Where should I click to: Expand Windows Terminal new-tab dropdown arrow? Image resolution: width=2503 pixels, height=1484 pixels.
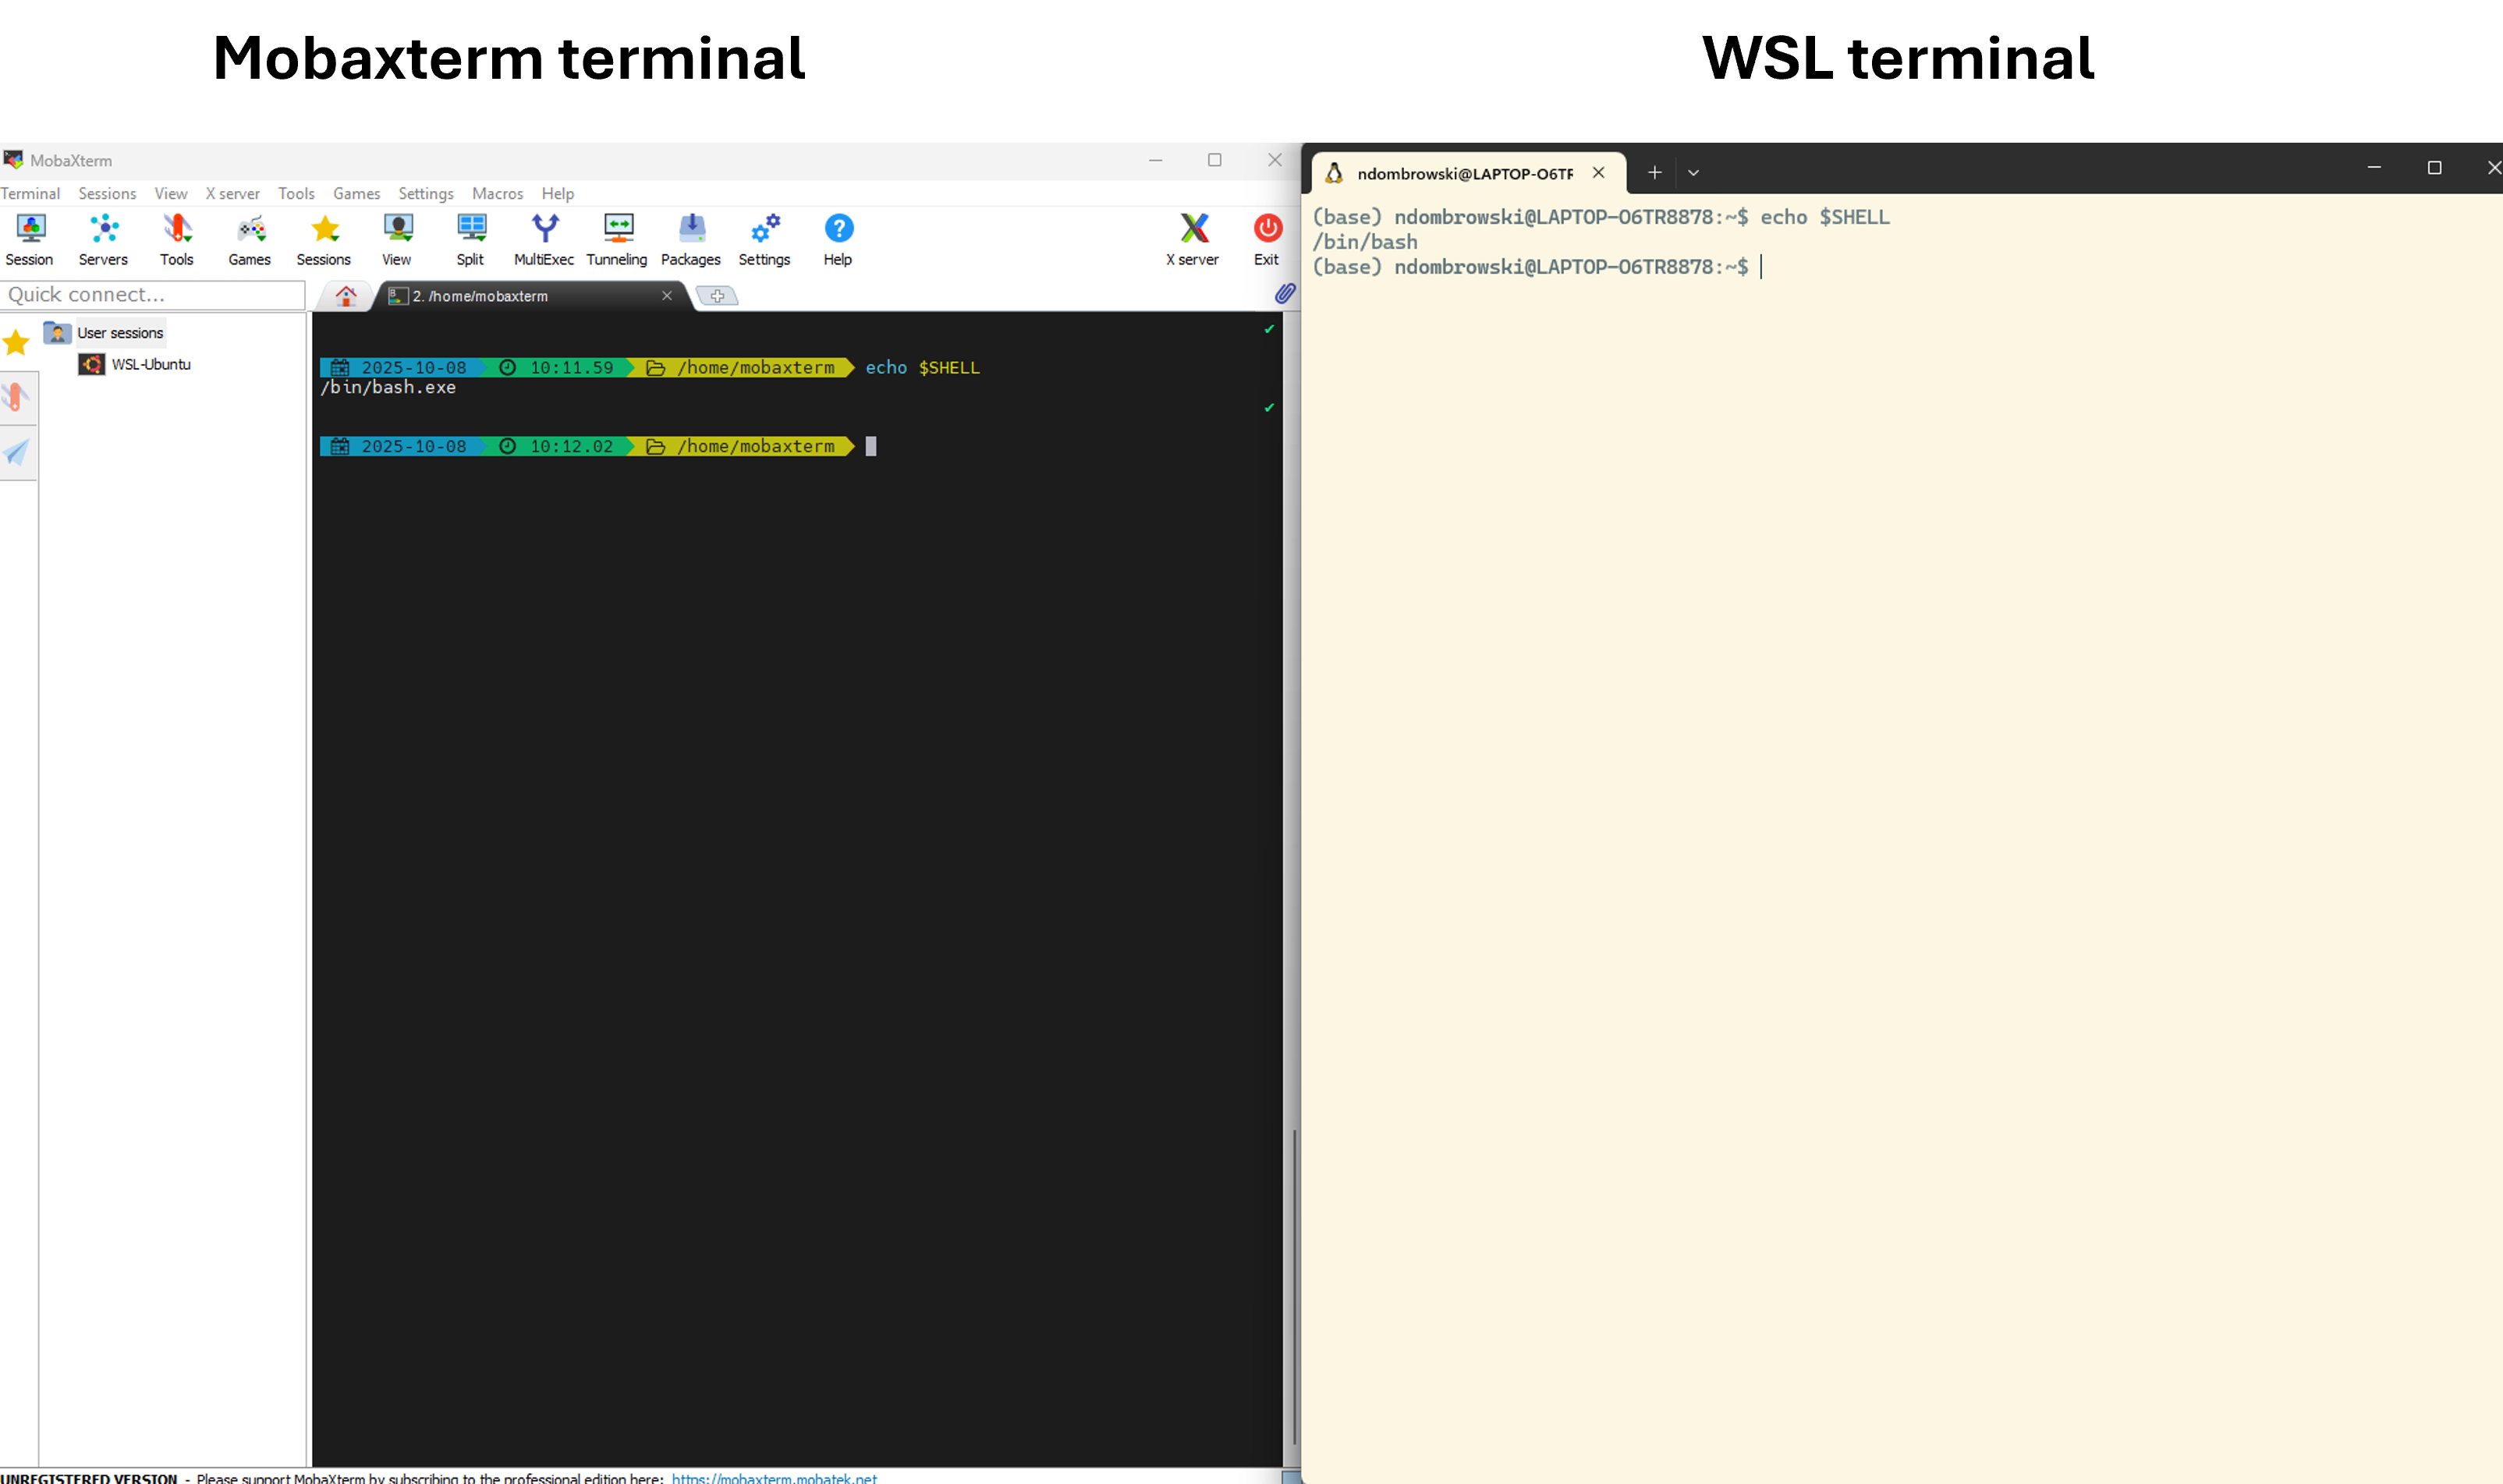click(x=1693, y=173)
